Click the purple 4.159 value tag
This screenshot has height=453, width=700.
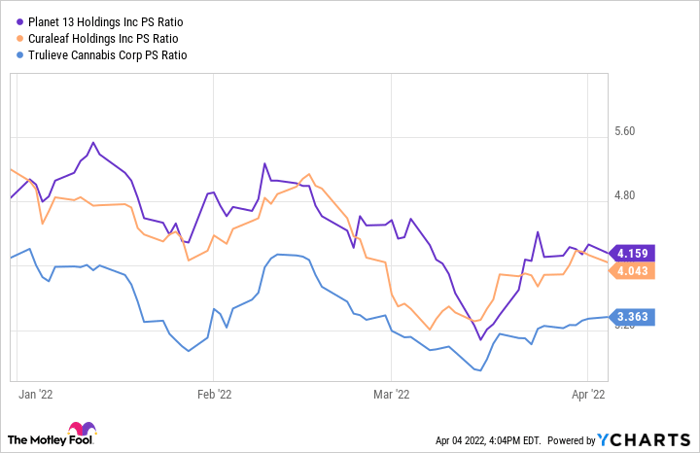(x=636, y=252)
